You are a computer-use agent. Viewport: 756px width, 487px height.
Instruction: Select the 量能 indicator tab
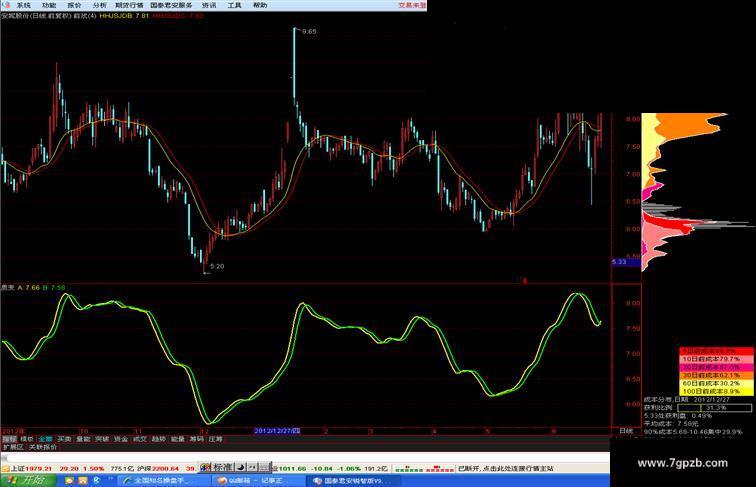[x=83, y=439]
